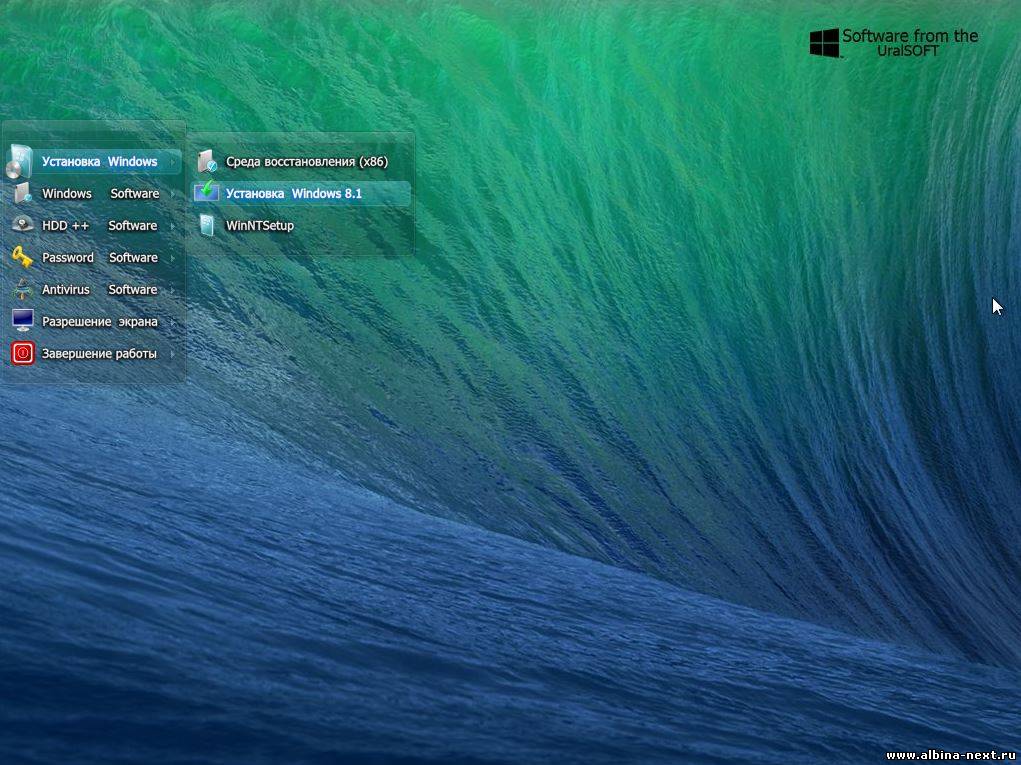Open the Установка Windows menu entry
The width and height of the screenshot is (1021, 765).
93,161
